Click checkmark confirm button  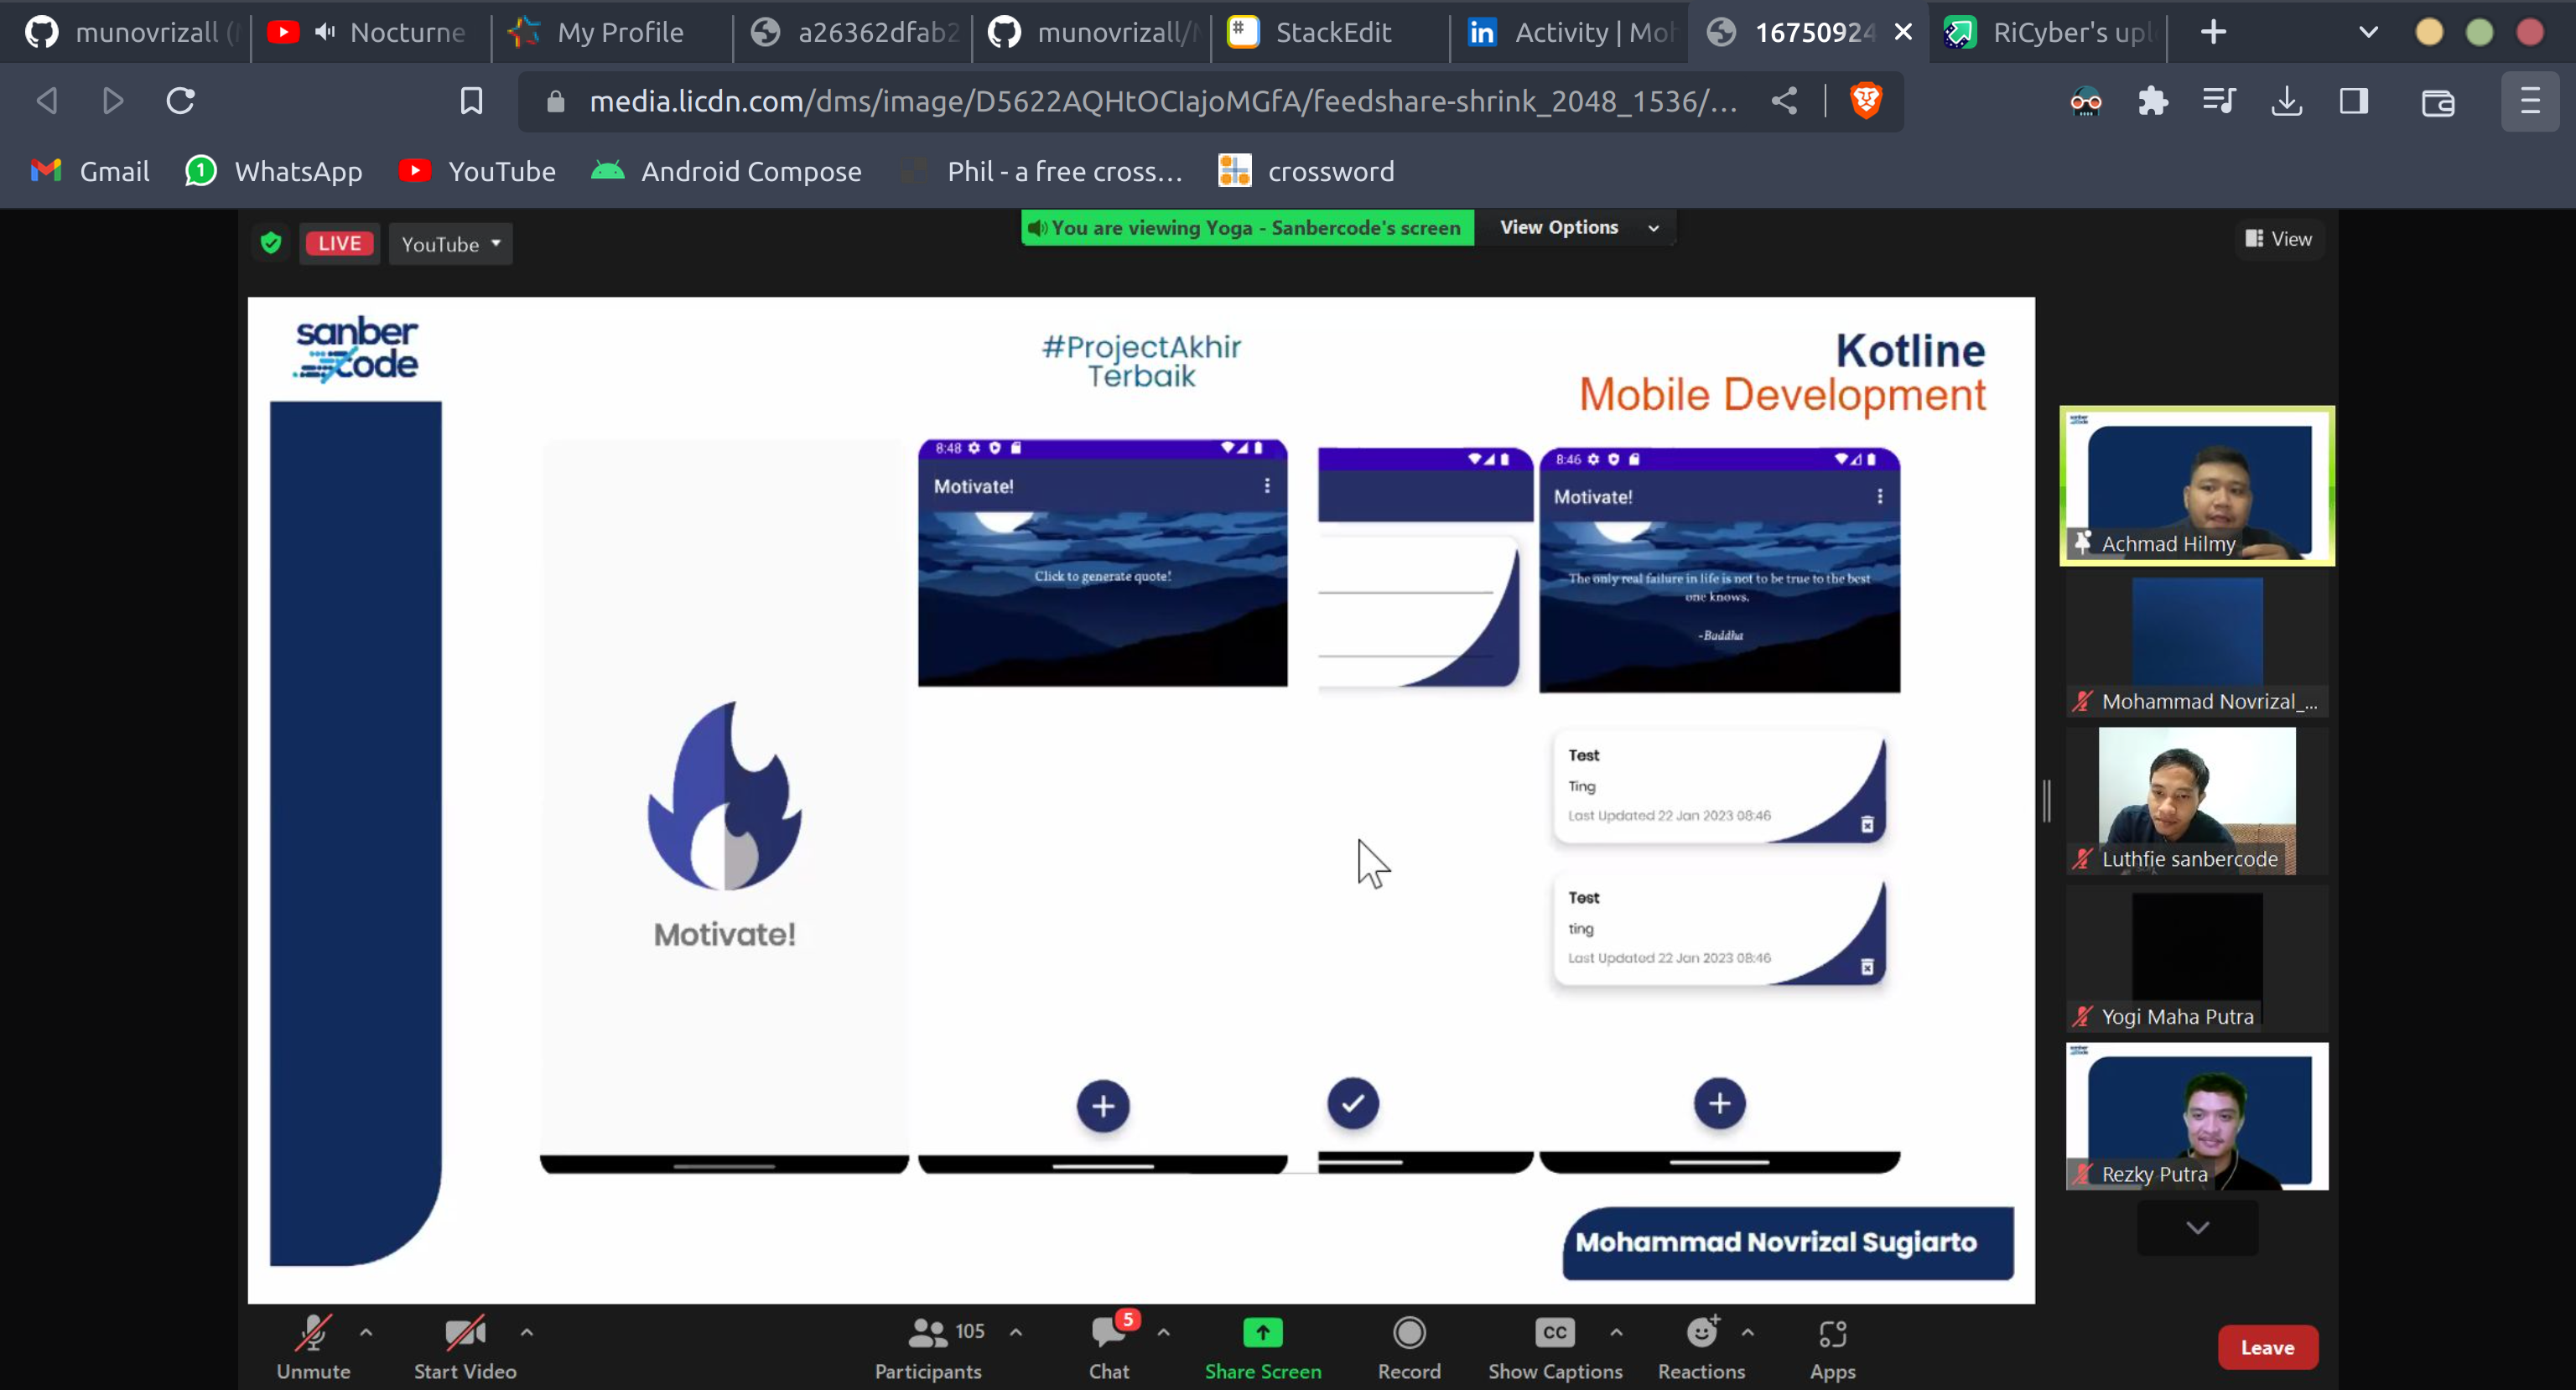1353,1104
